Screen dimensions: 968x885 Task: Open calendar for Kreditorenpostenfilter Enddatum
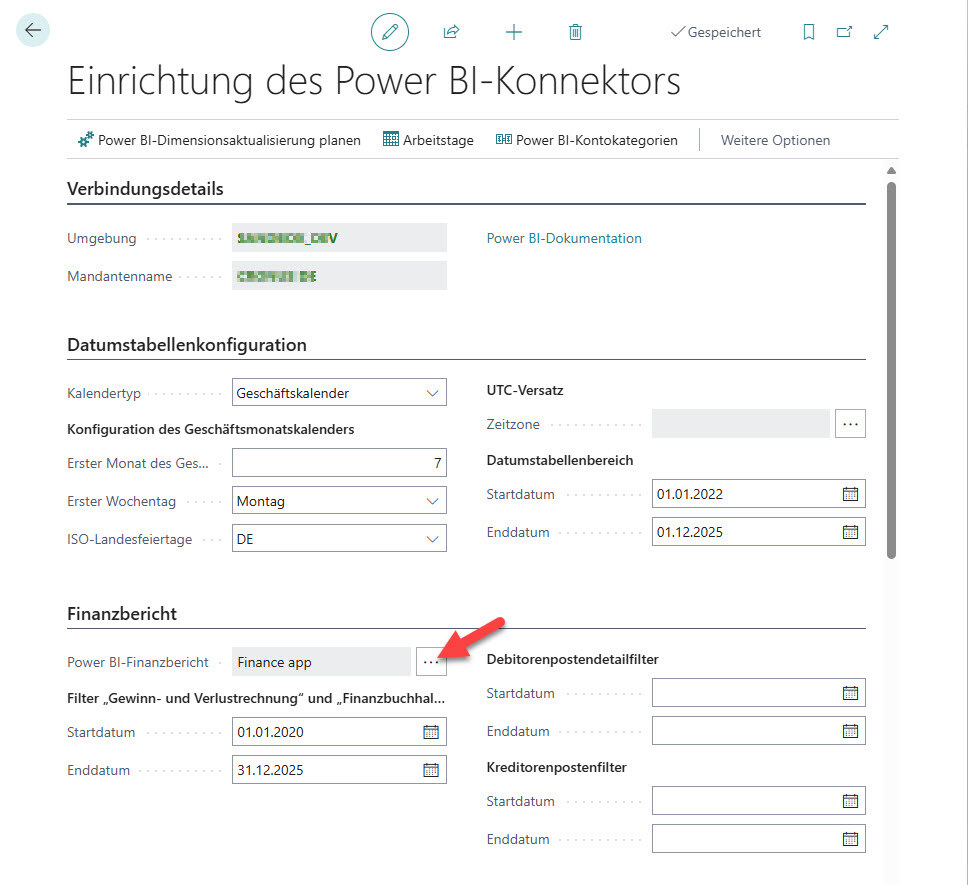click(x=850, y=839)
